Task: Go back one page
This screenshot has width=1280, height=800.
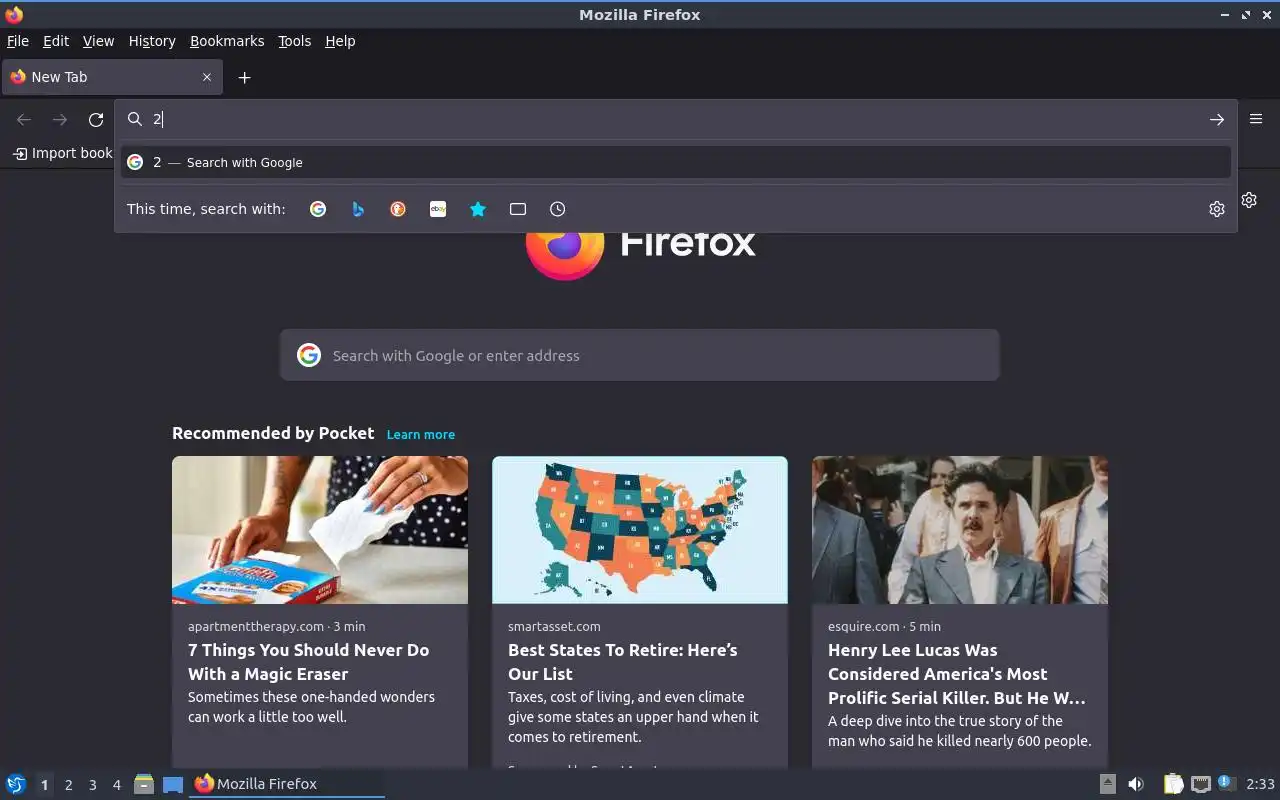Action: pos(24,120)
